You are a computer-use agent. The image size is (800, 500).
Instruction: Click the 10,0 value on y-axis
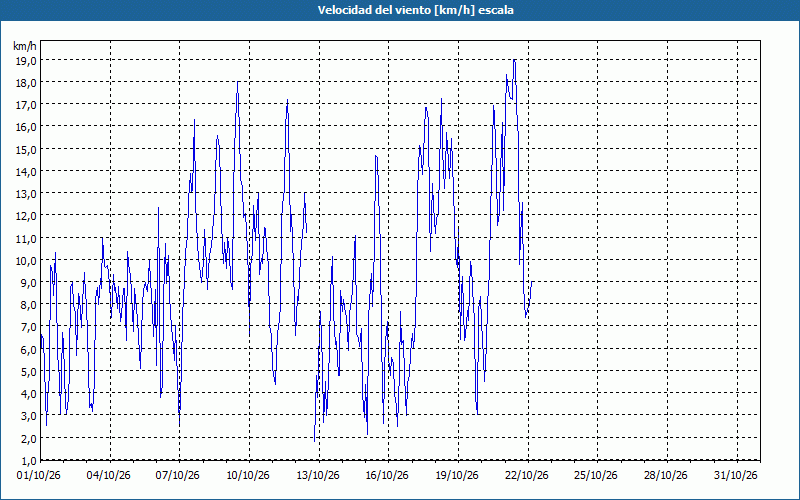click(26, 260)
